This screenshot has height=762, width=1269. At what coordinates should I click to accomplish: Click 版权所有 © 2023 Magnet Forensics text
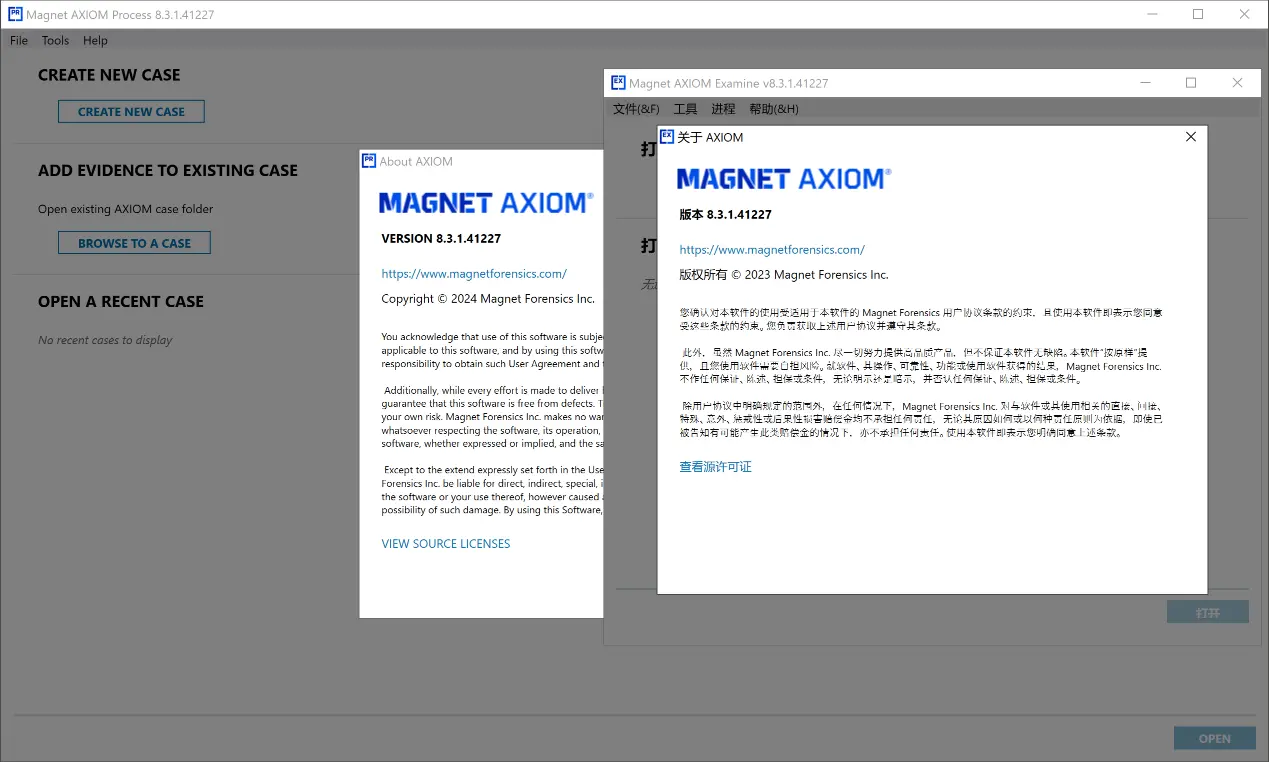[784, 274]
